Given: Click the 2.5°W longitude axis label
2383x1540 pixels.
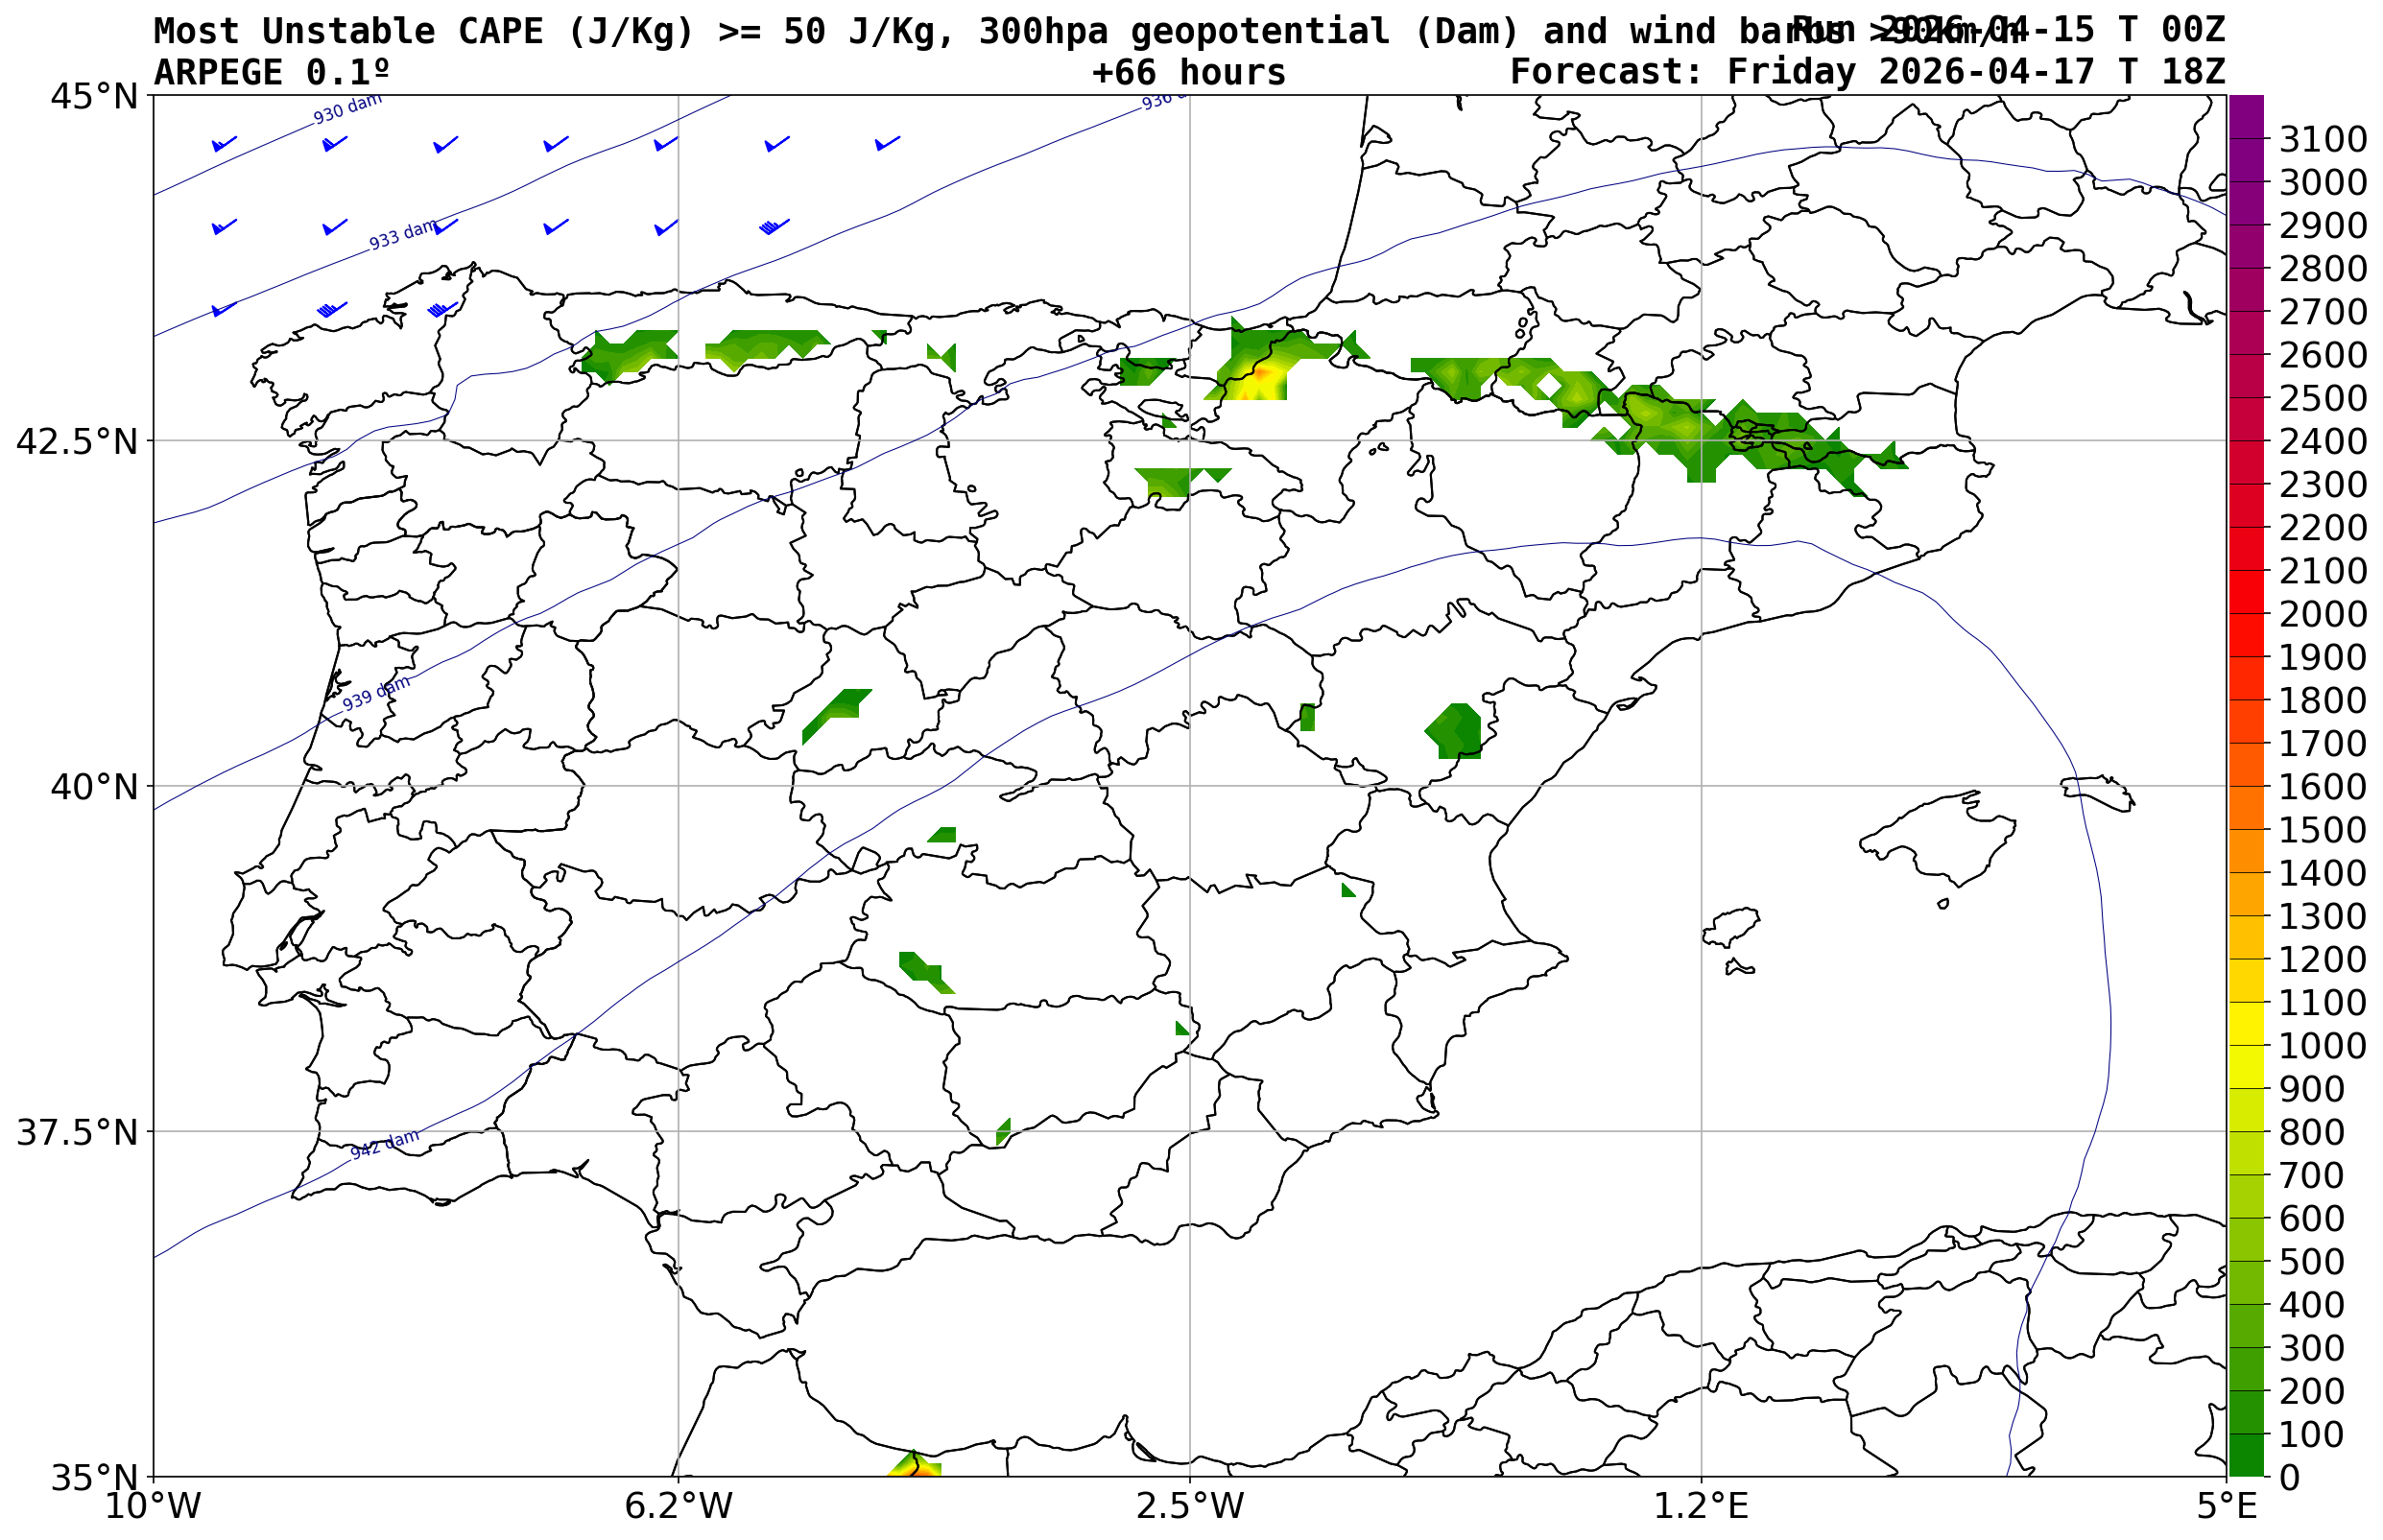Looking at the screenshot, I should pyautogui.click(x=1189, y=1506).
